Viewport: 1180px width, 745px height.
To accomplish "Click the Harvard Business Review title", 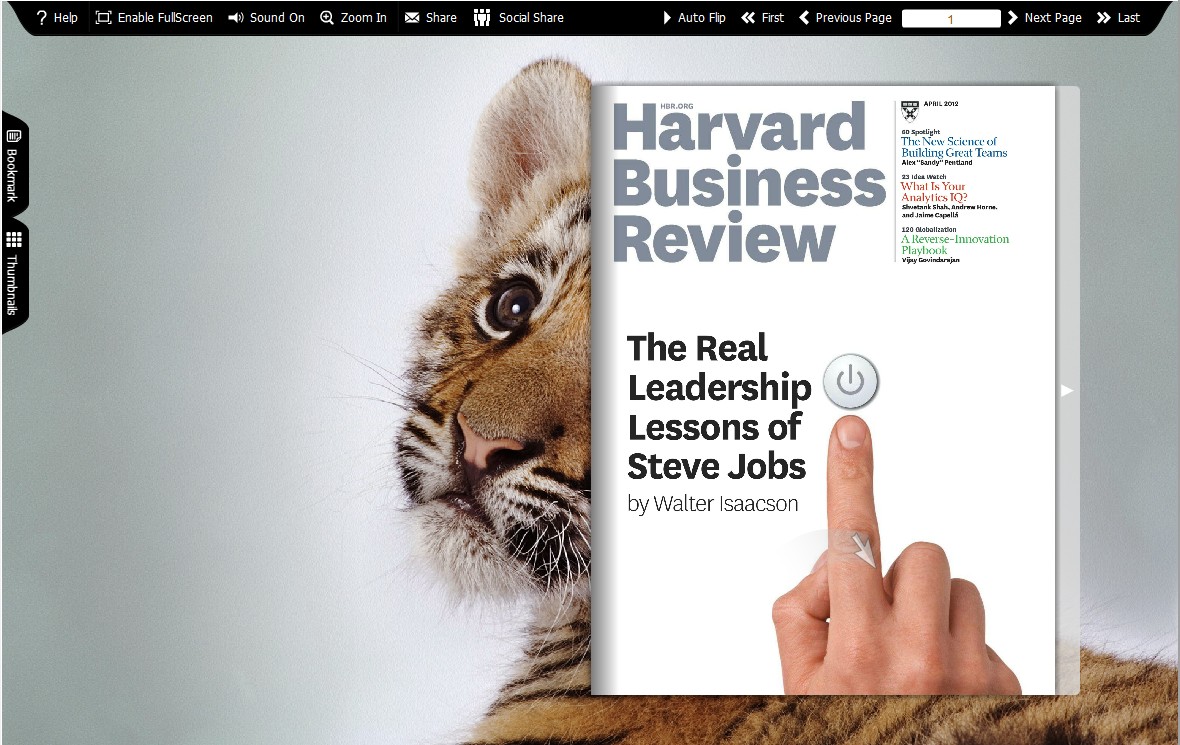I will click(x=748, y=183).
